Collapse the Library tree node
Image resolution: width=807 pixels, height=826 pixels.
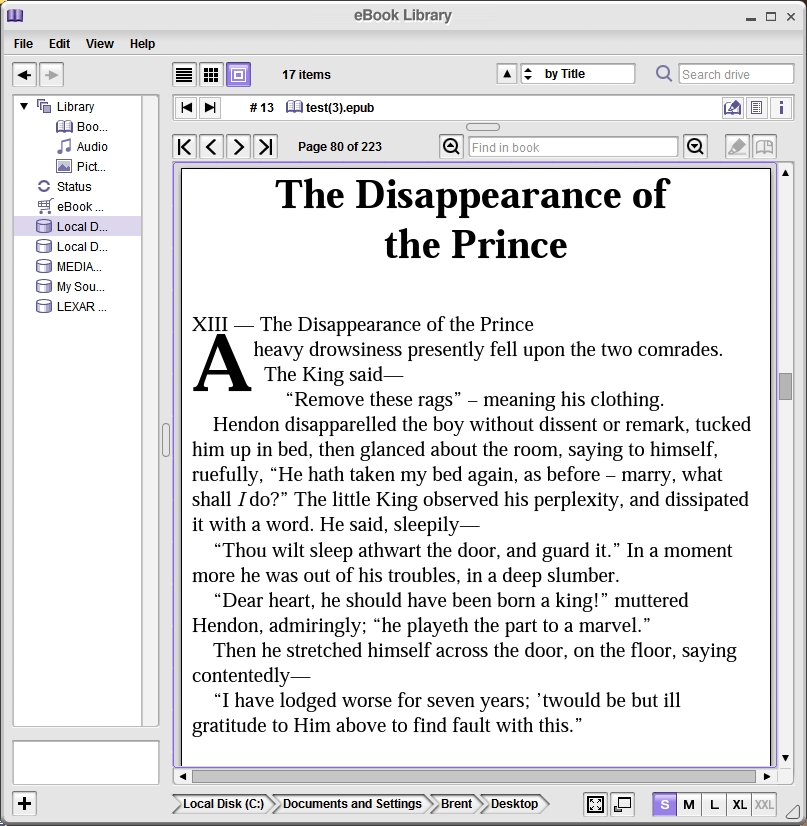pyautogui.click(x=24, y=106)
